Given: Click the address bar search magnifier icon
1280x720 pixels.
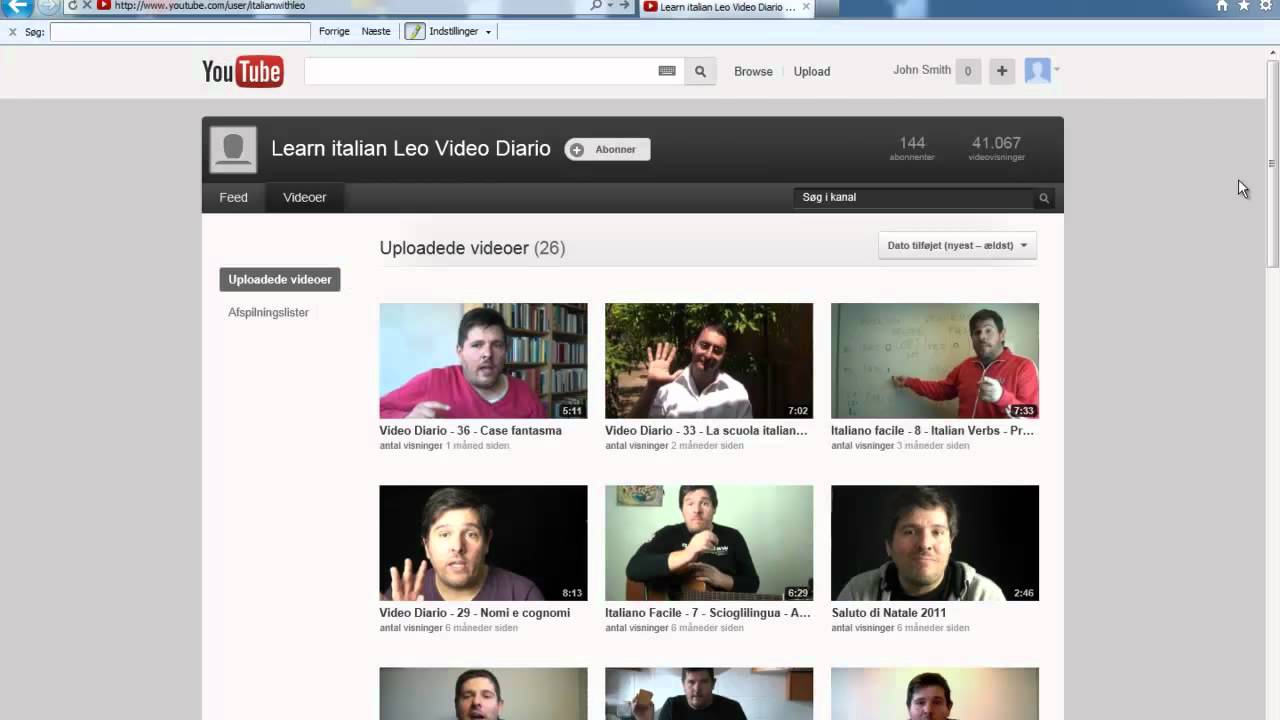Looking at the screenshot, I should click(x=597, y=6).
